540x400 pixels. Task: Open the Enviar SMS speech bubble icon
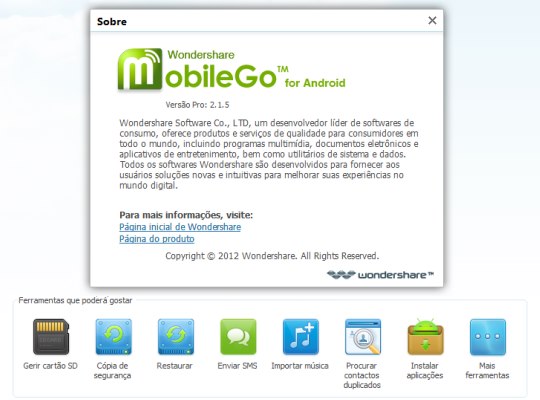(238, 337)
